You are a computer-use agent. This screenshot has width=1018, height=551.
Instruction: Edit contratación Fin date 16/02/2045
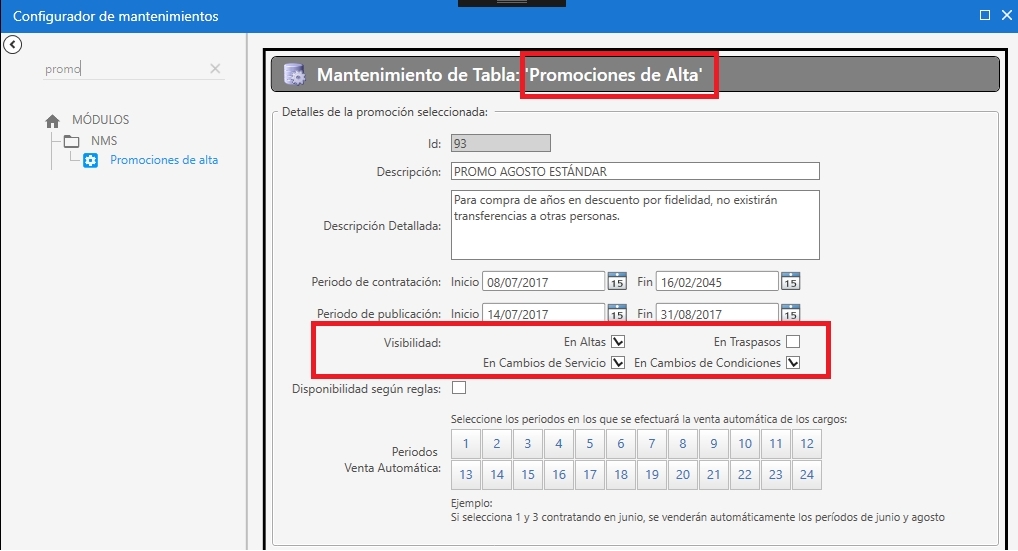[717, 282]
